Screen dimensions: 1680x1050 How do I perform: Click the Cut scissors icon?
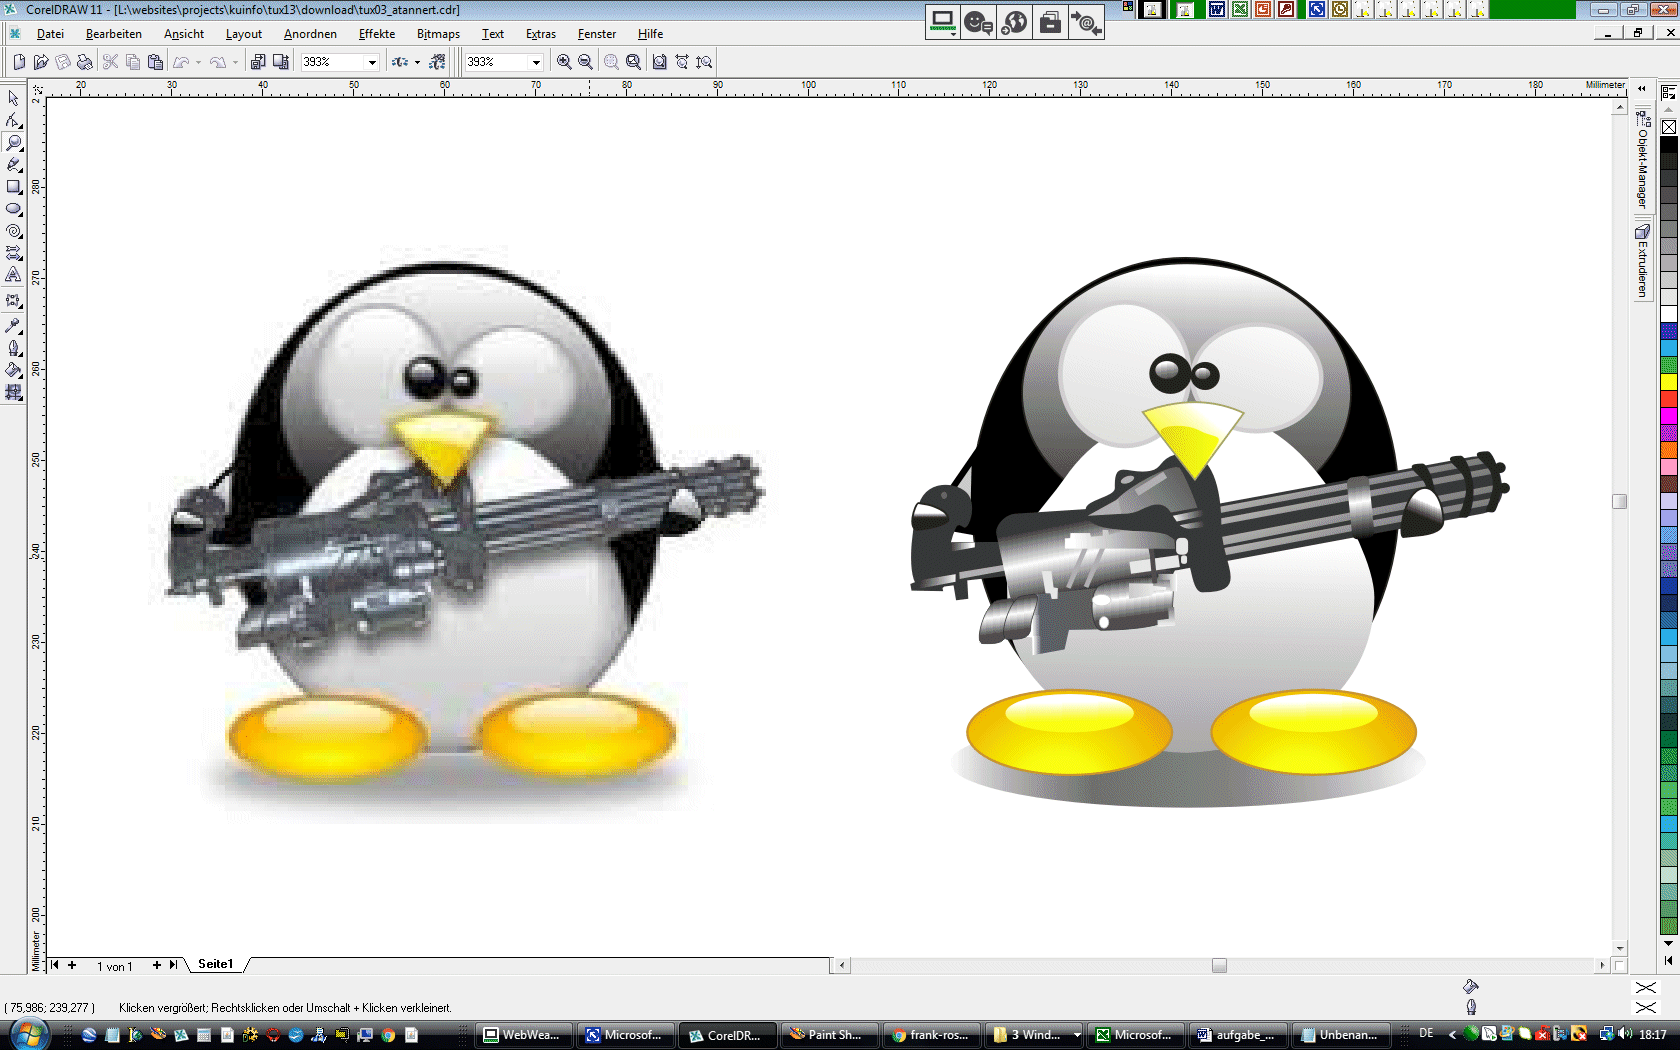pyautogui.click(x=110, y=62)
